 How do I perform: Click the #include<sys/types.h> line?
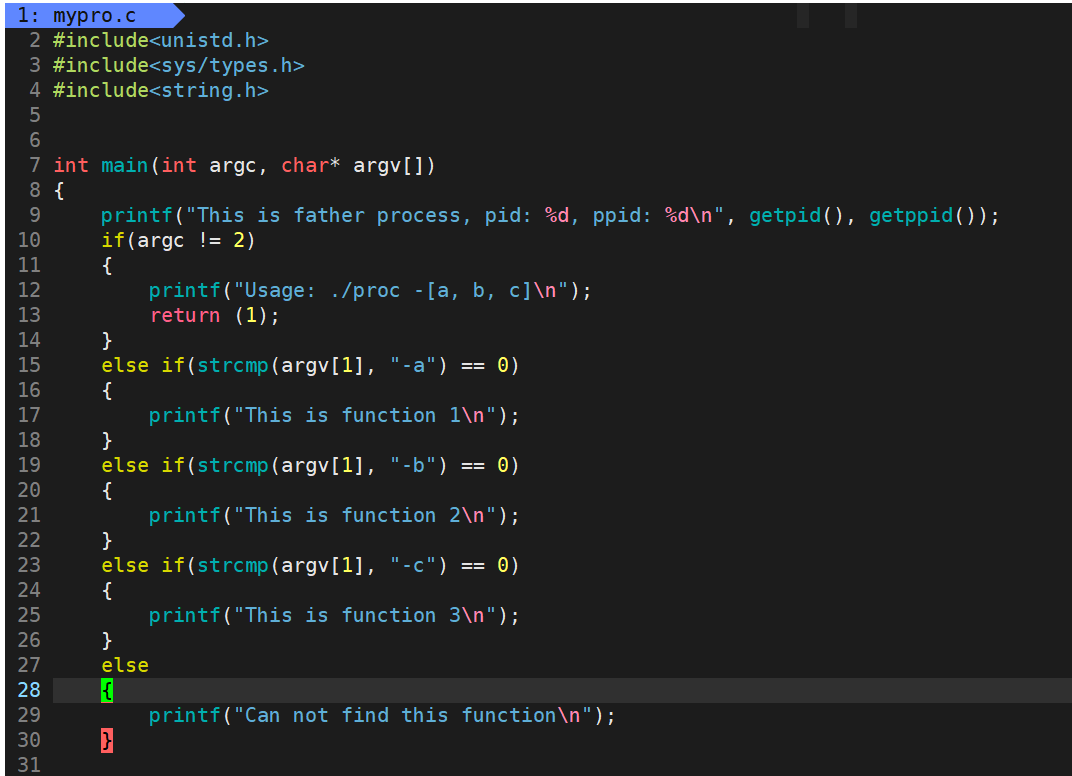click(x=178, y=66)
